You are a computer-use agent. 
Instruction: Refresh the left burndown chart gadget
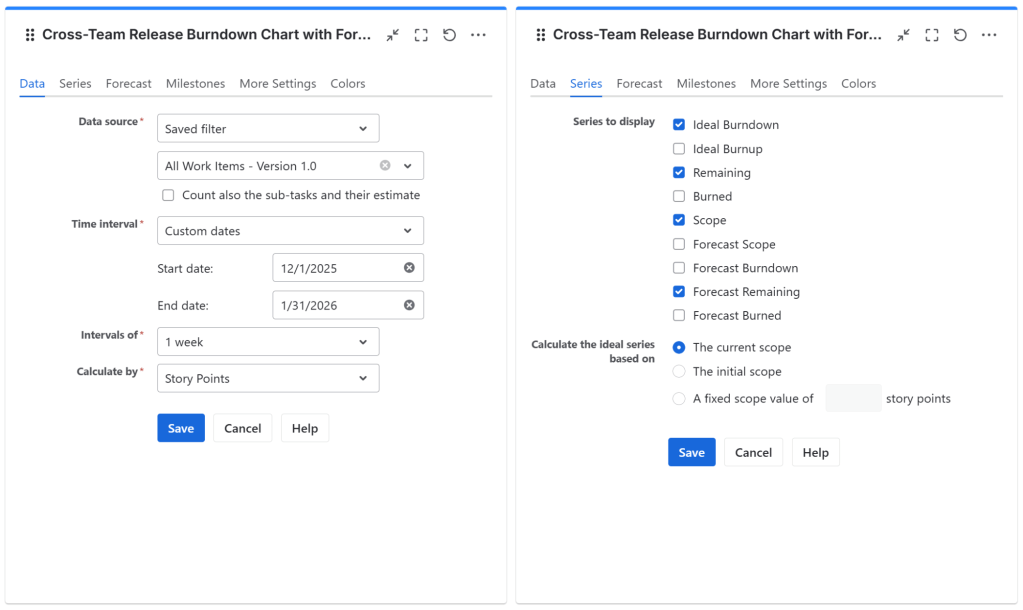click(450, 35)
